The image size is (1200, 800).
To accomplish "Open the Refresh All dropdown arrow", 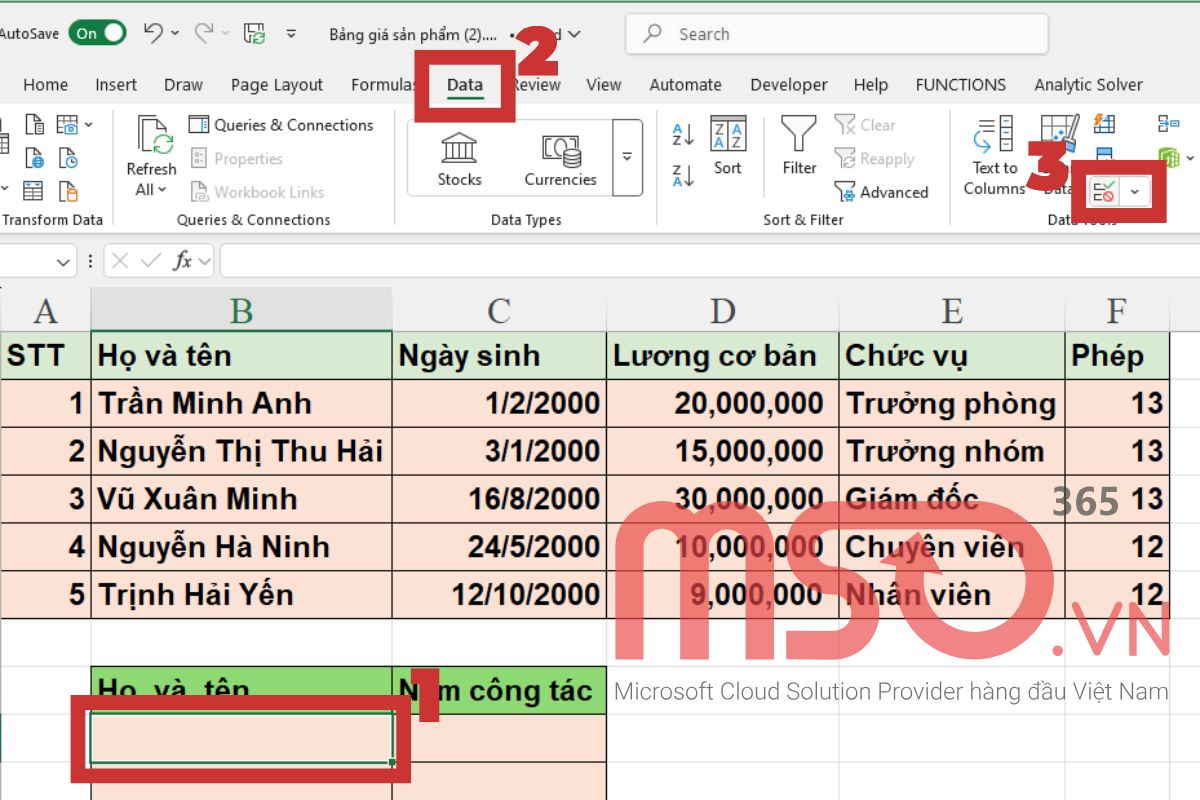I will click(162, 190).
